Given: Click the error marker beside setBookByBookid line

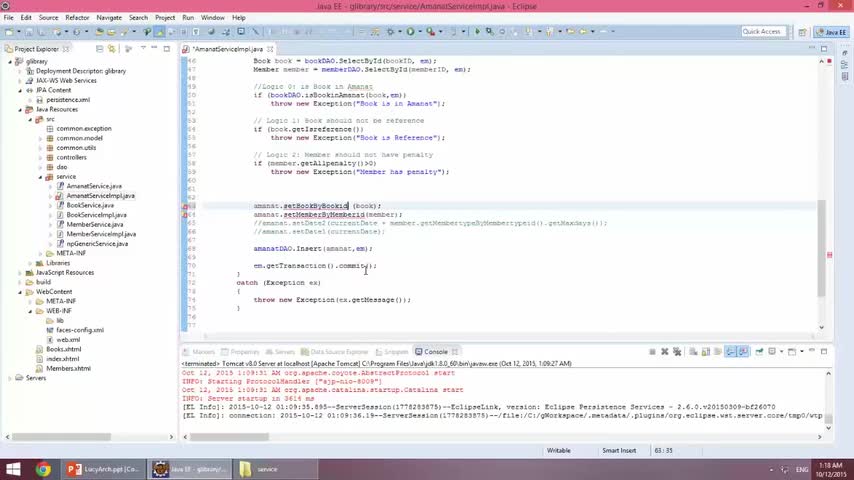Looking at the screenshot, I should (185, 206).
